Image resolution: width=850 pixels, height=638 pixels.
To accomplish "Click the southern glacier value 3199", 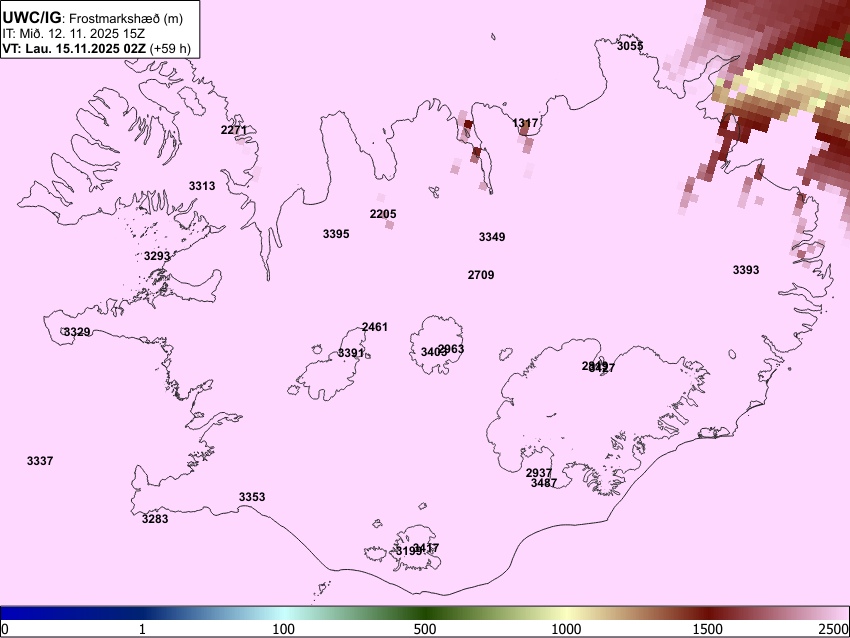I will 407,551.
